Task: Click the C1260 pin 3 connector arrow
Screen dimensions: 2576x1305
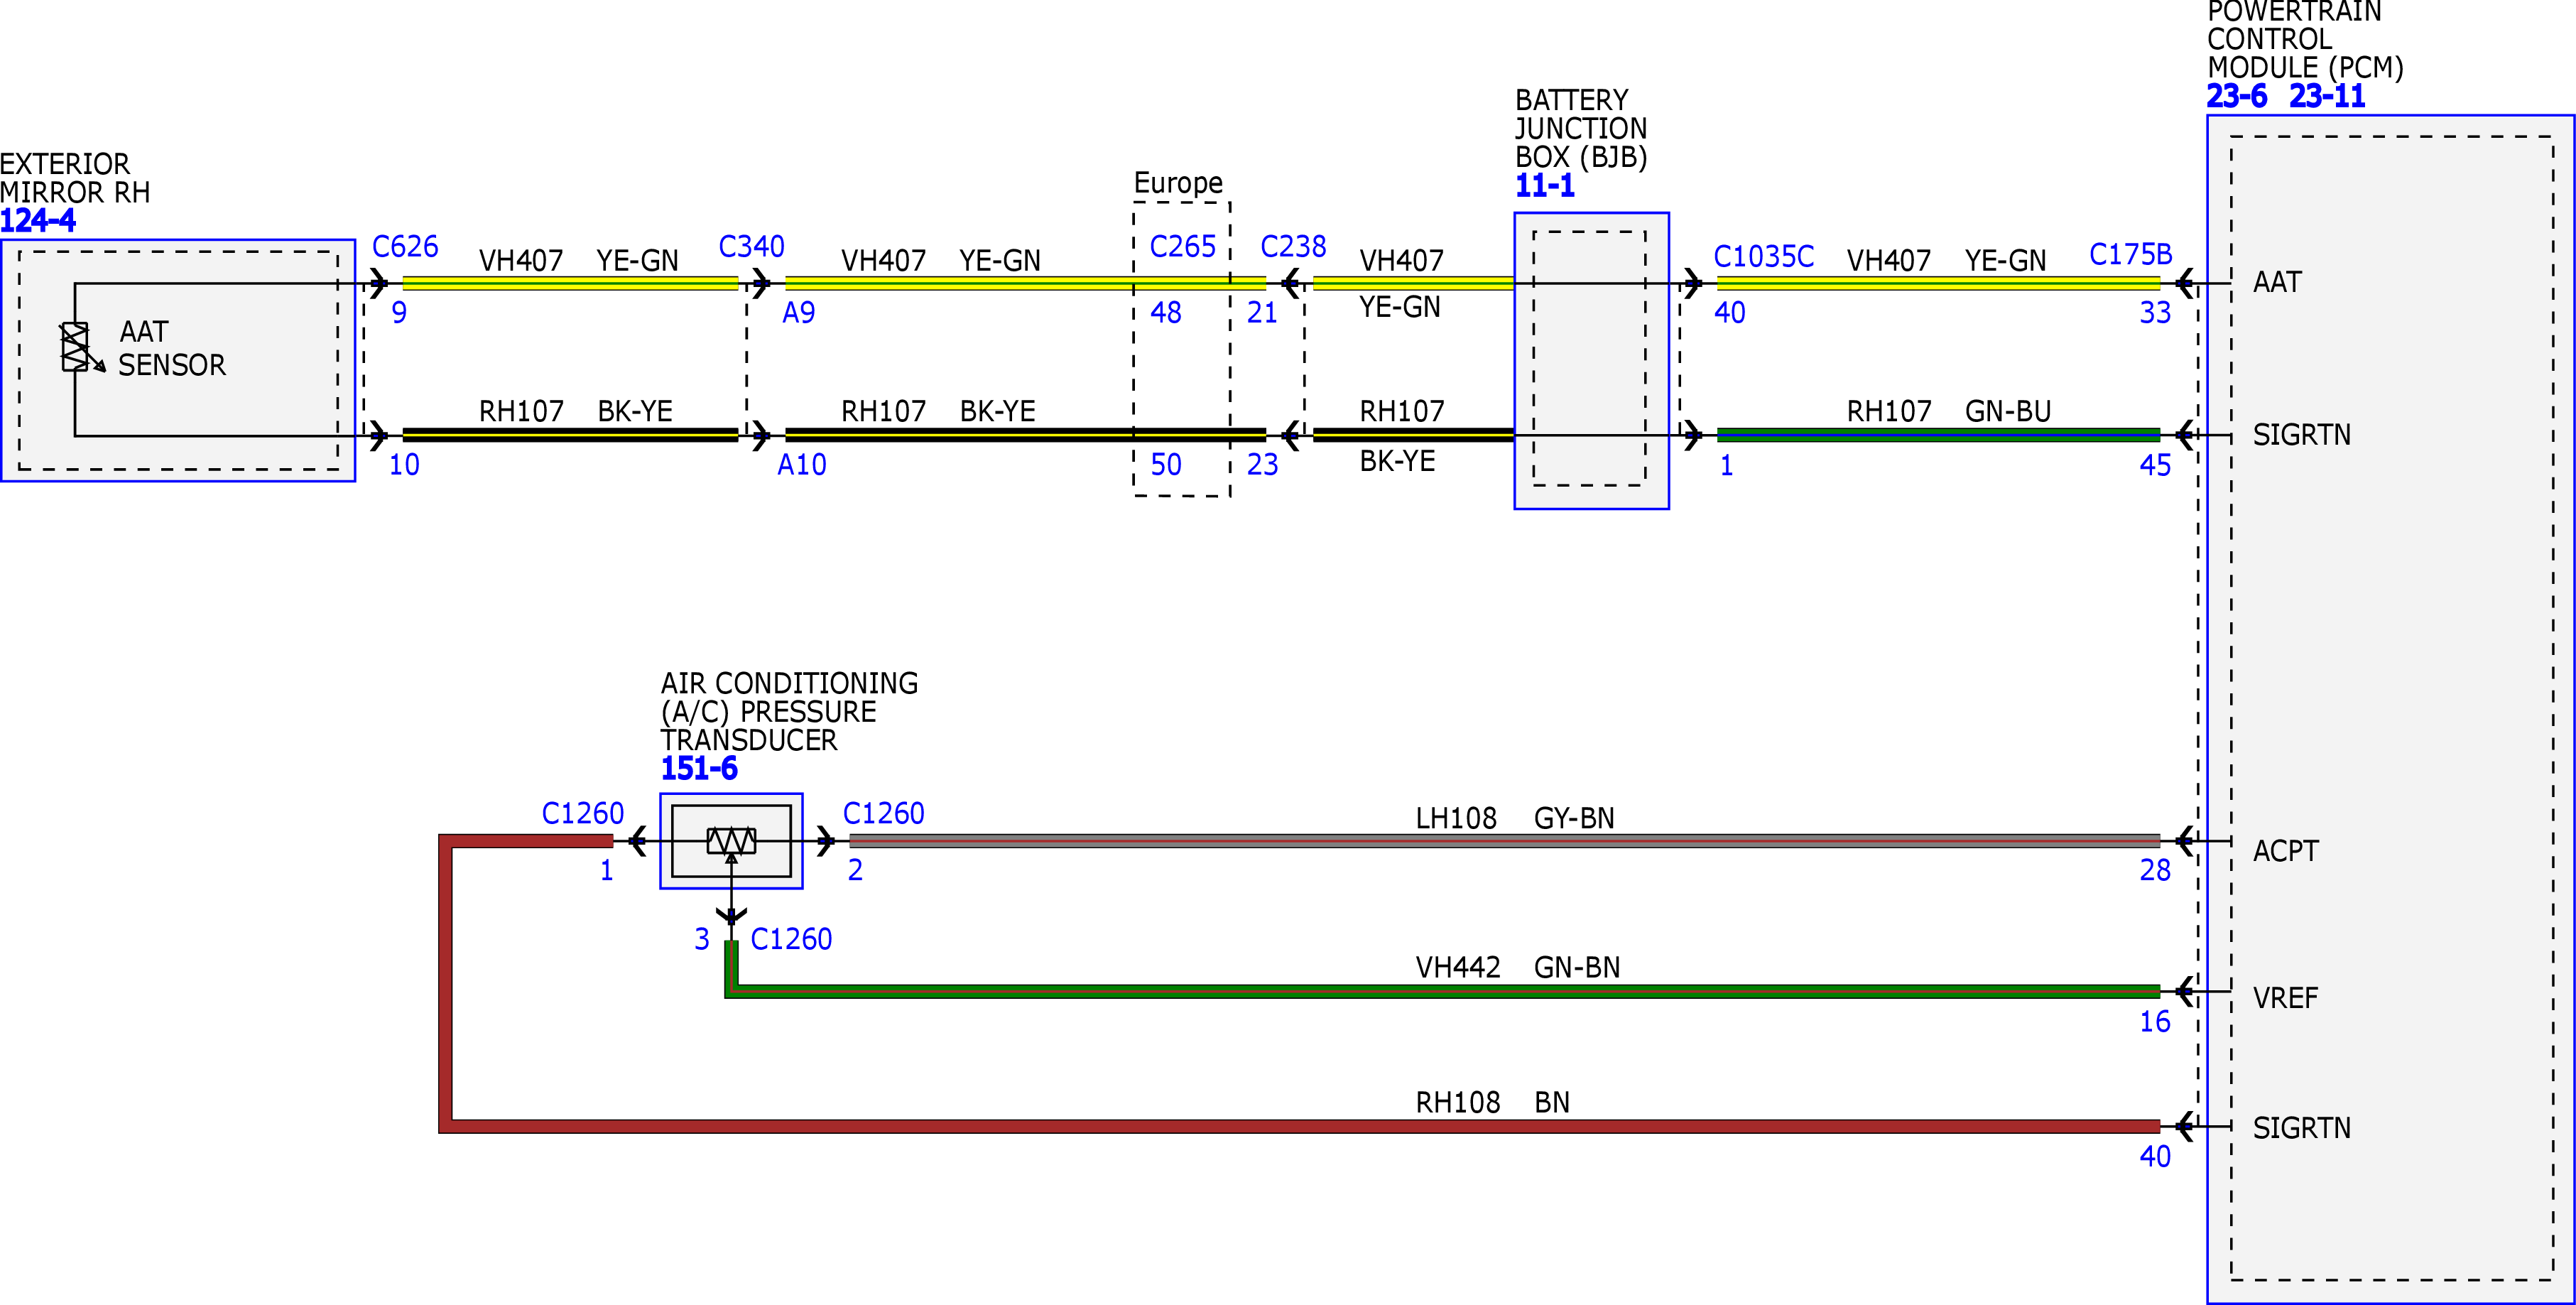Action: (x=731, y=916)
